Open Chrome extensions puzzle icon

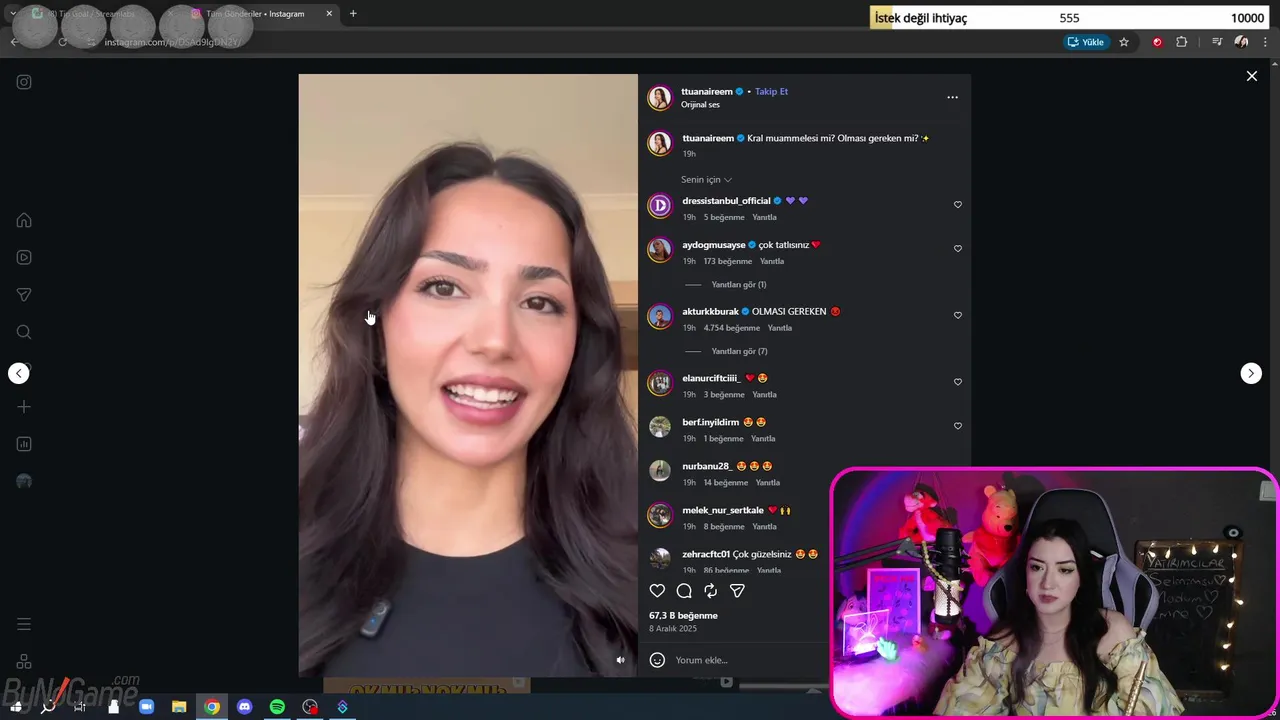point(1182,42)
